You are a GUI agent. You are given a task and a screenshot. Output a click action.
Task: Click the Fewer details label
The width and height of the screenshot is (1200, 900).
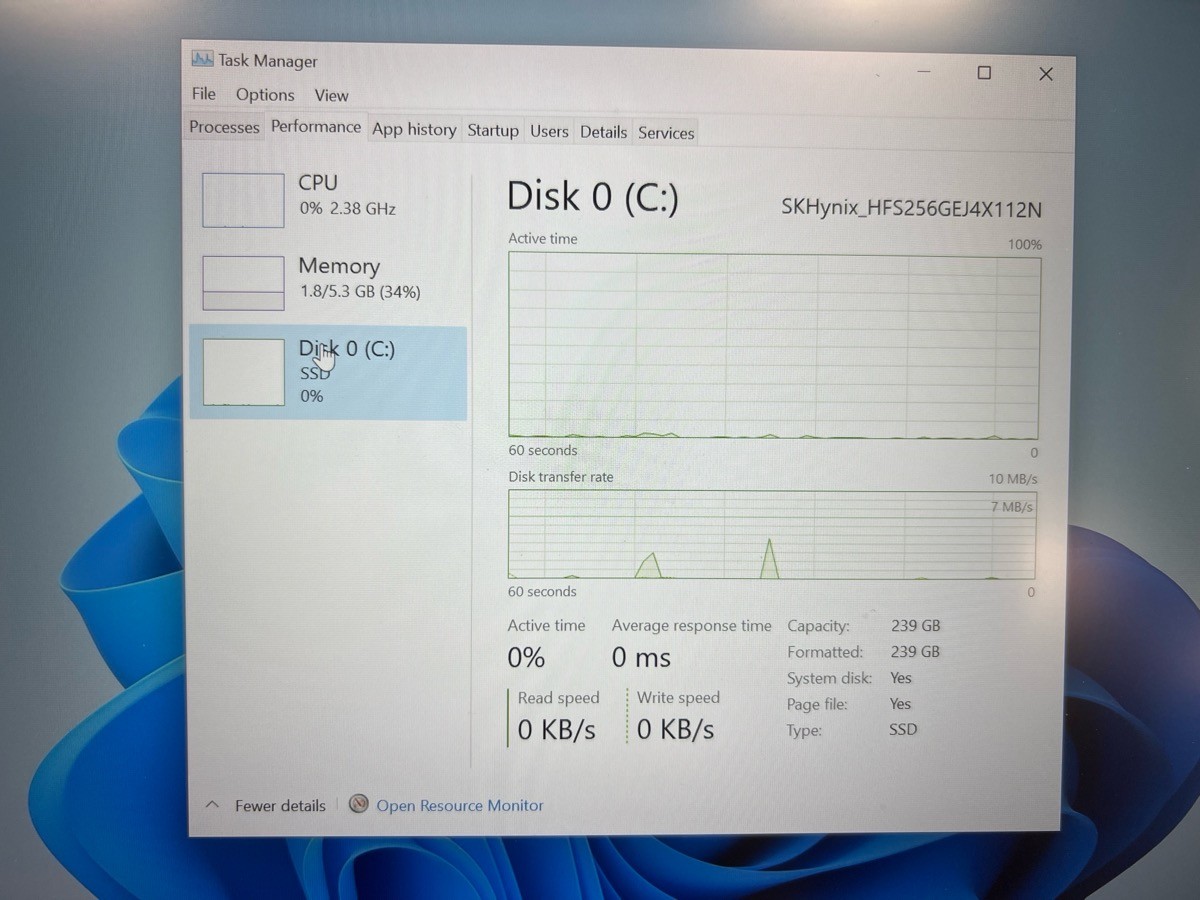pos(280,805)
